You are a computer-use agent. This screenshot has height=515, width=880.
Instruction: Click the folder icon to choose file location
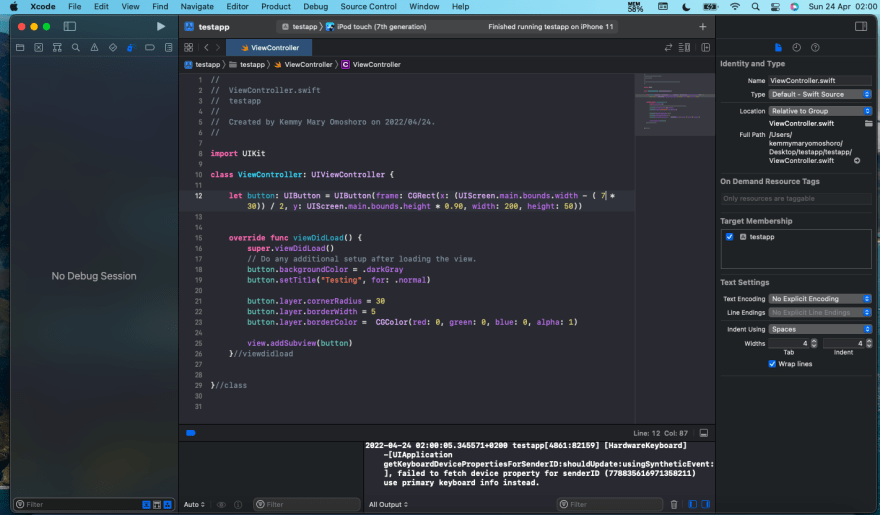click(868, 123)
